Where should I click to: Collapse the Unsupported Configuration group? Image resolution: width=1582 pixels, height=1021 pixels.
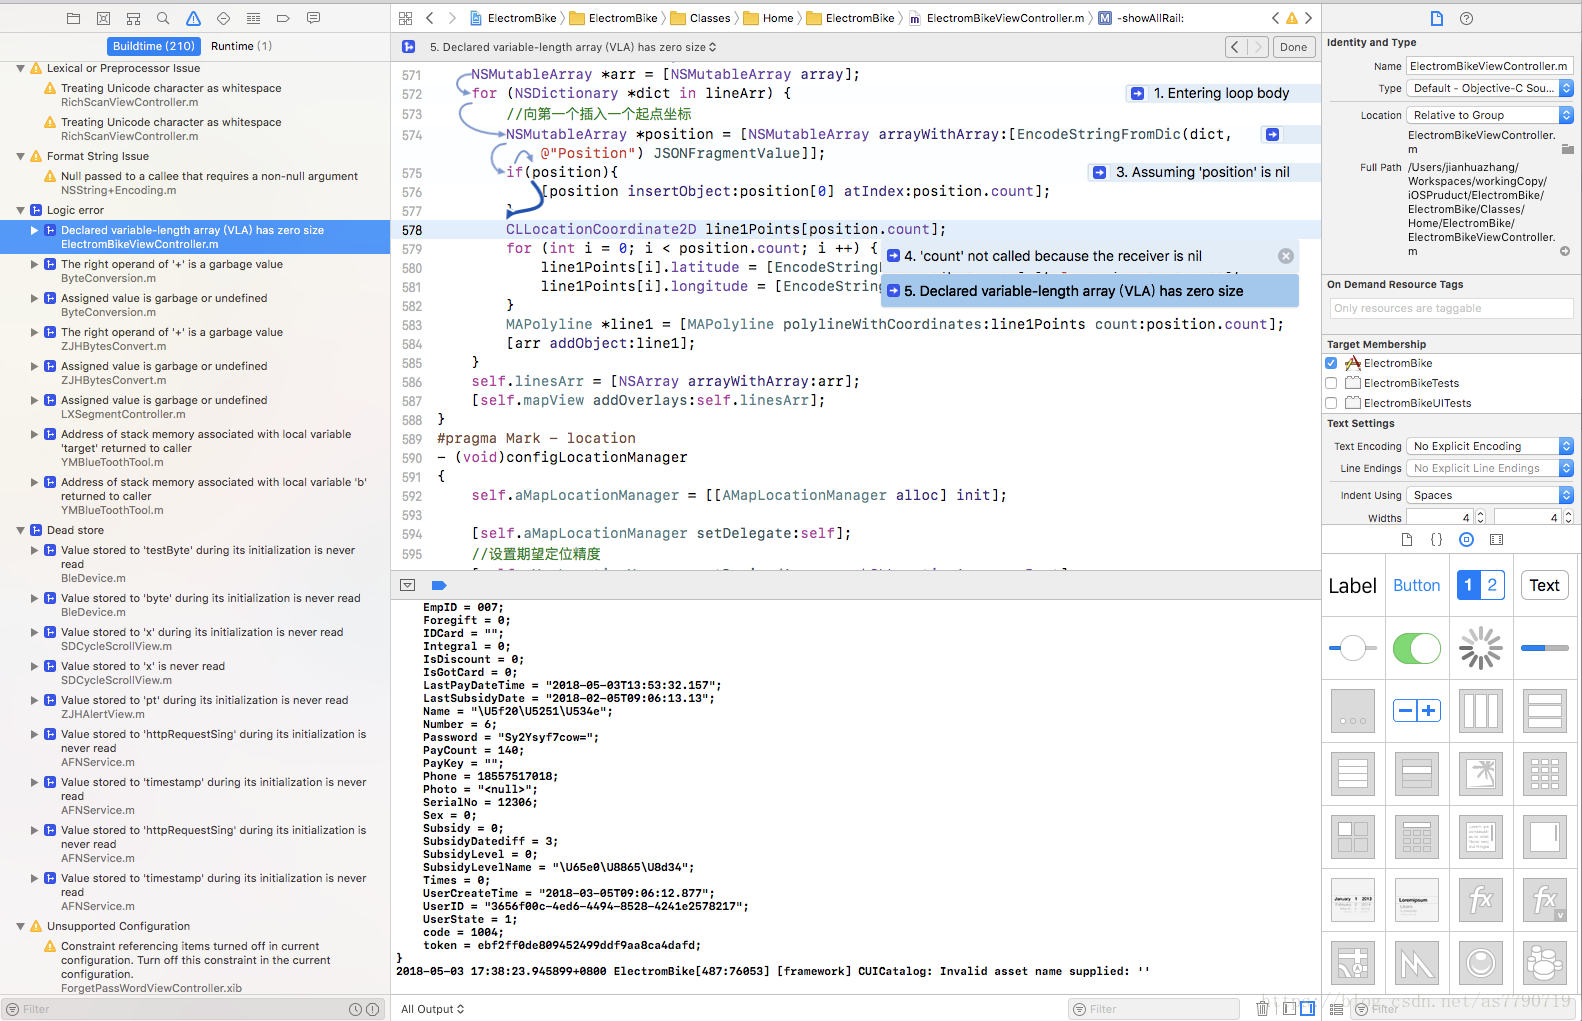[x=21, y=926]
